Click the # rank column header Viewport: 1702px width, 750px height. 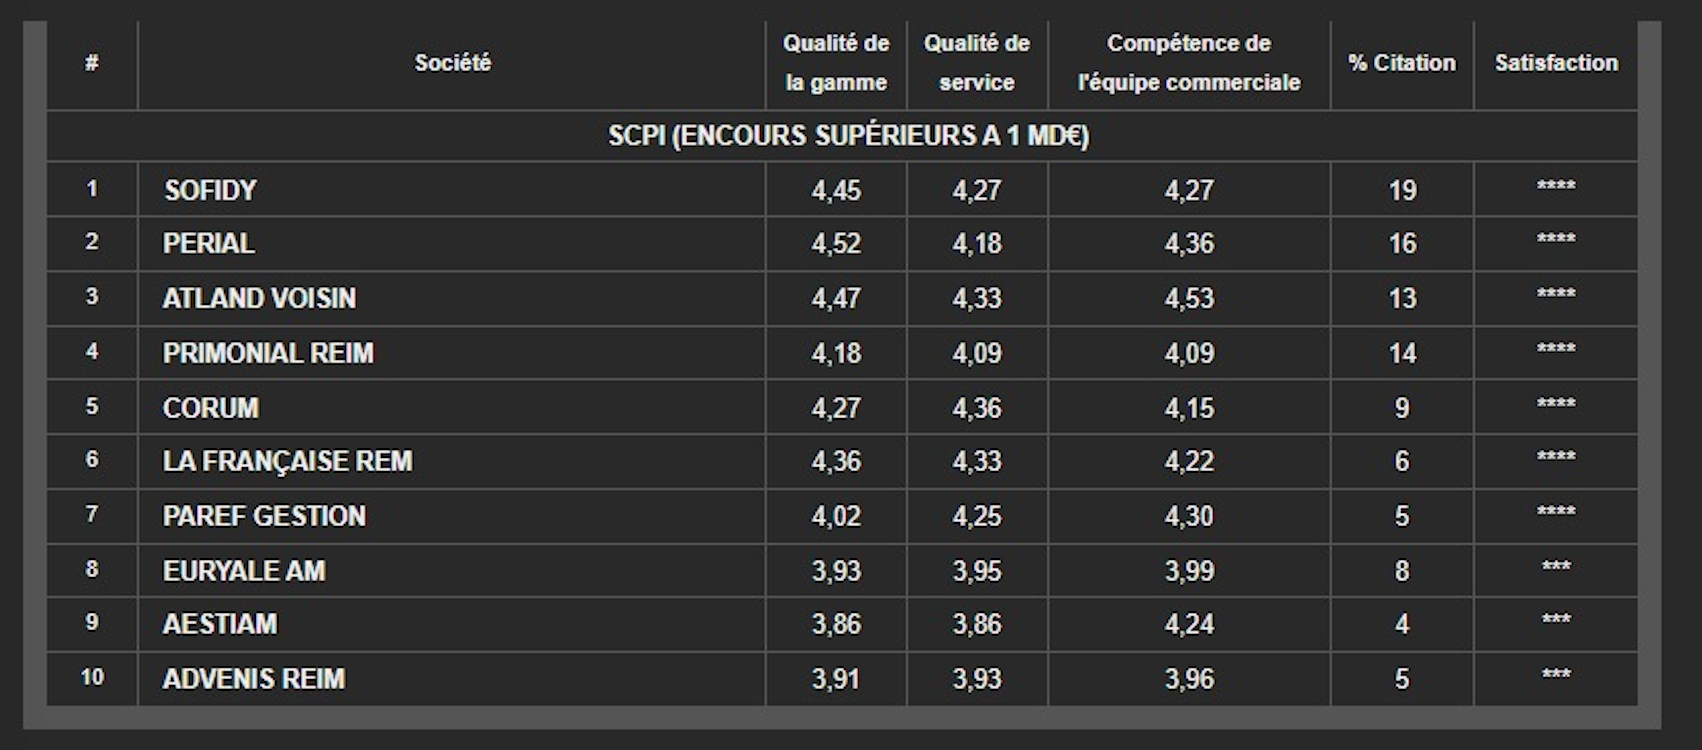(x=92, y=63)
